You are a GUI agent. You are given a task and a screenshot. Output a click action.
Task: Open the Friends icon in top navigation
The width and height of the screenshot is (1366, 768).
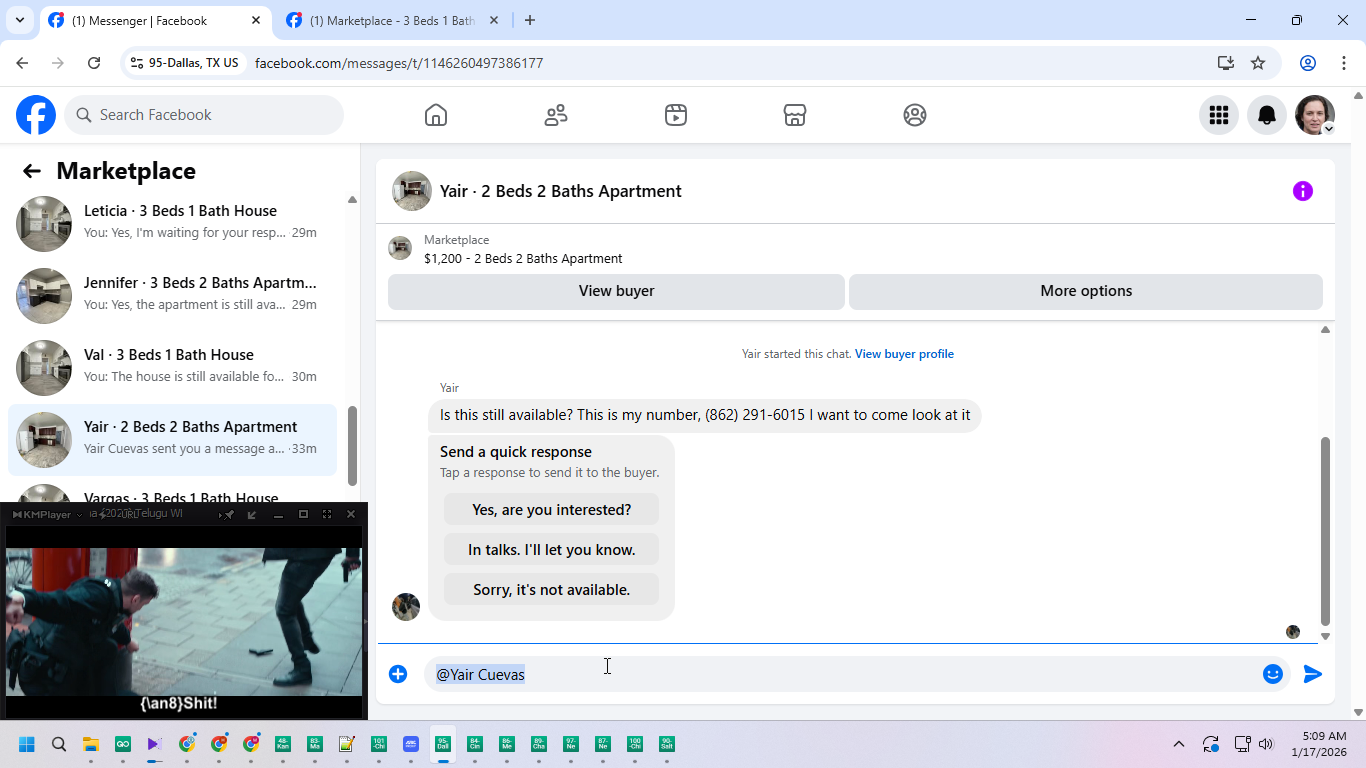[556, 115]
